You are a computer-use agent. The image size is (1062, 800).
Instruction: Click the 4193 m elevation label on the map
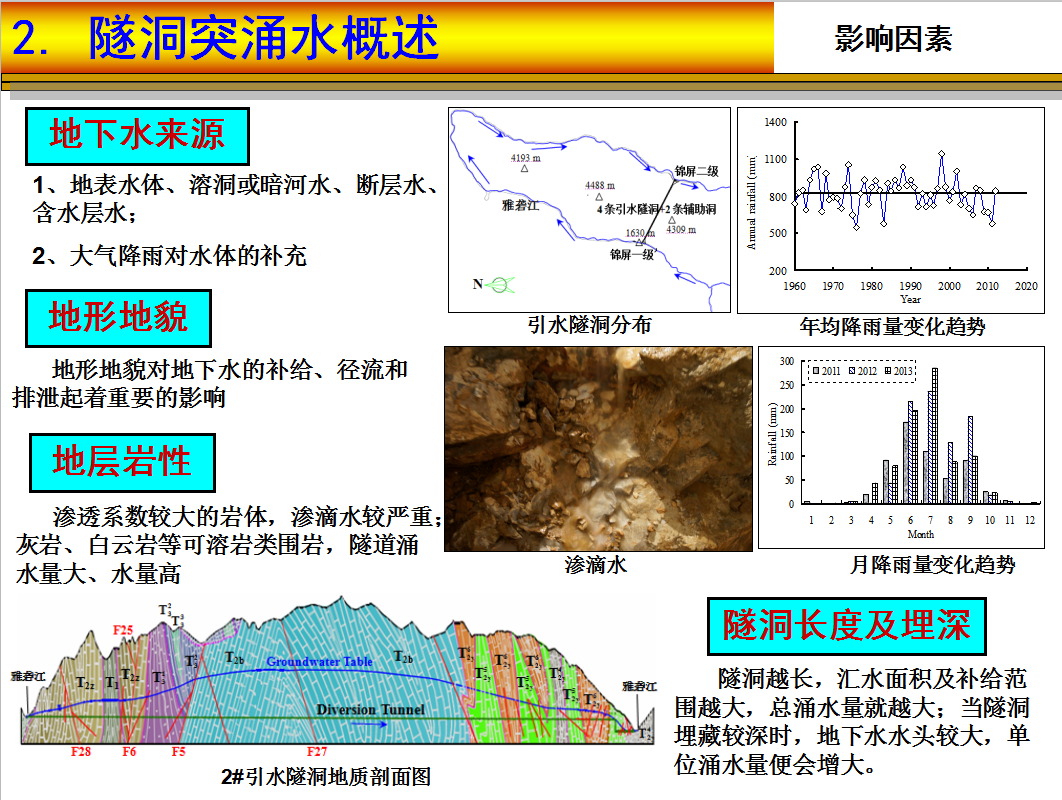click(x=526, y=158)
